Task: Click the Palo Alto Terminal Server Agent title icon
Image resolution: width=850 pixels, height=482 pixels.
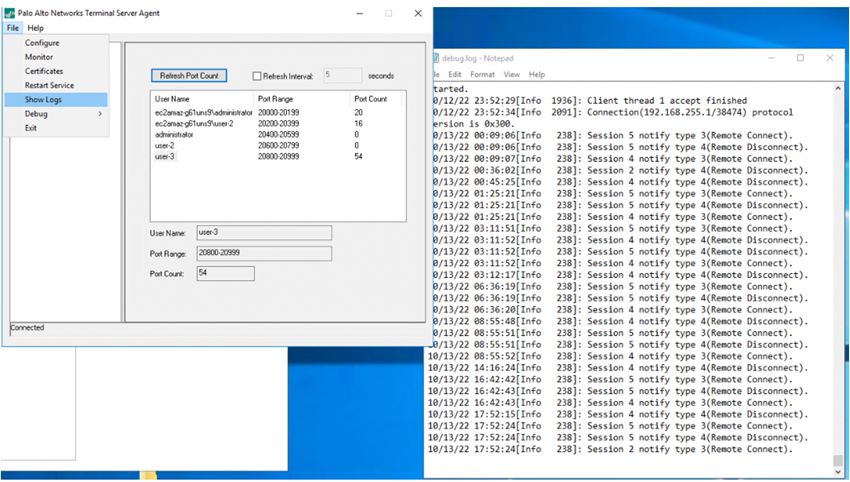Action: pos(10,13)
